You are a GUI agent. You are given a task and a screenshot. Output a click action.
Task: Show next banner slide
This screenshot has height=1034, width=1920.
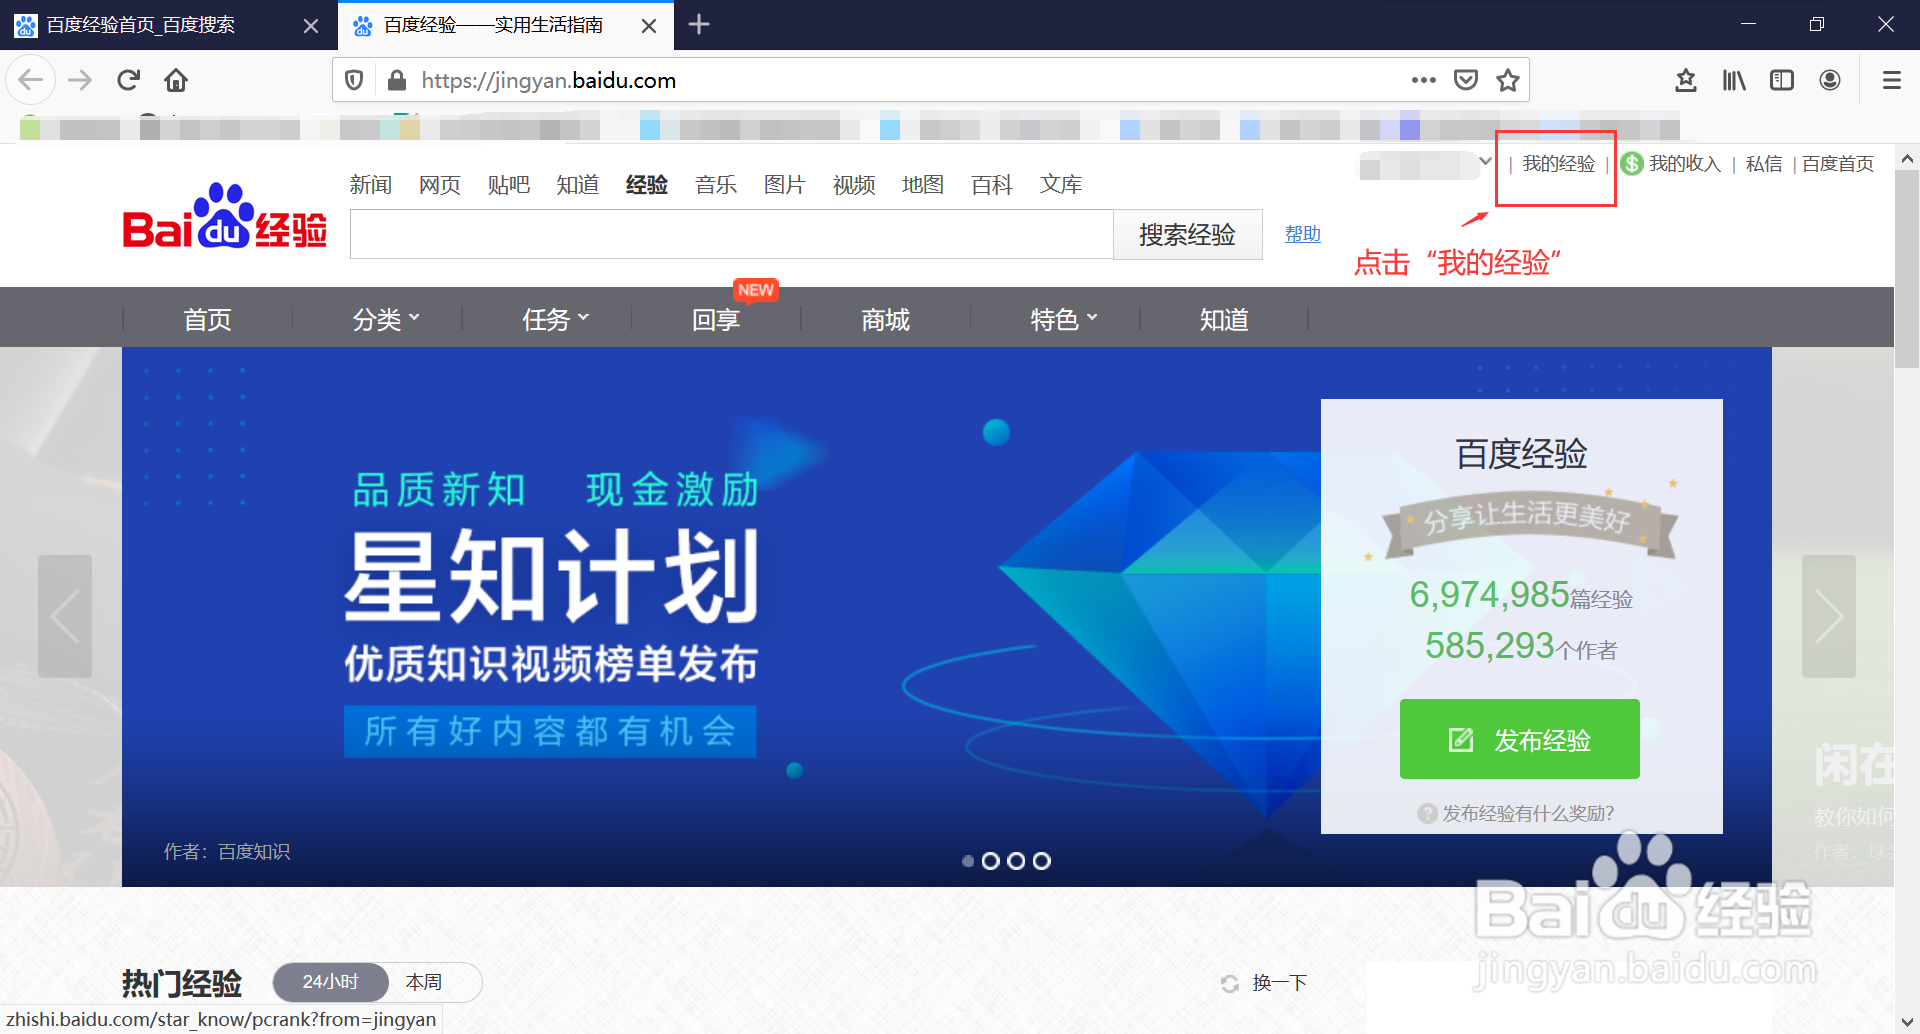pyautogui.click(x=1829, y=616)
